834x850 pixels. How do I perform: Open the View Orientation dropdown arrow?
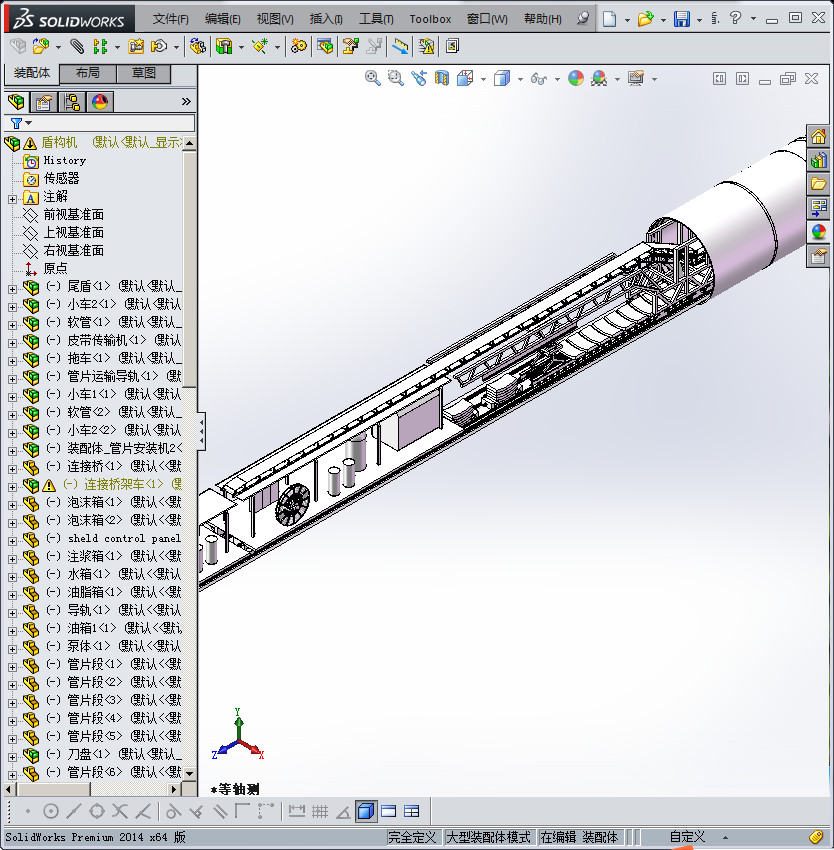(483, 80)
